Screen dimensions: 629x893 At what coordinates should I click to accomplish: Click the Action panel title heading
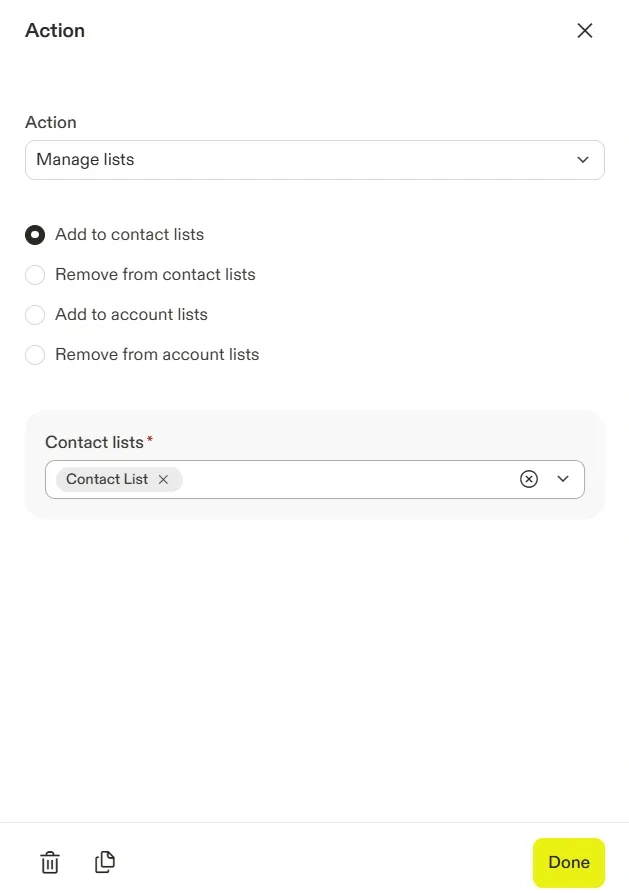[x=55, y=31]
